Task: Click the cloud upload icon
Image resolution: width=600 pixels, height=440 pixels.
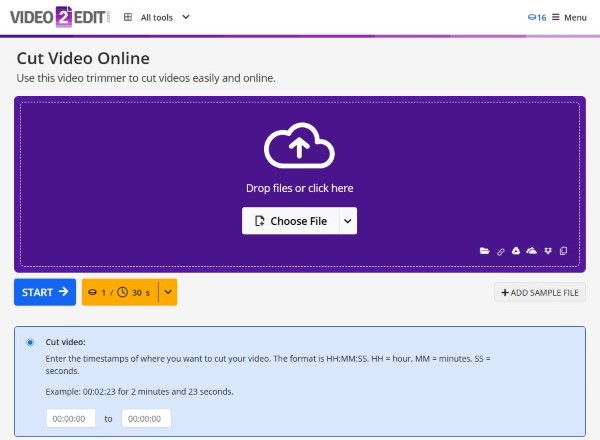Action: click(x=299, y=145)
